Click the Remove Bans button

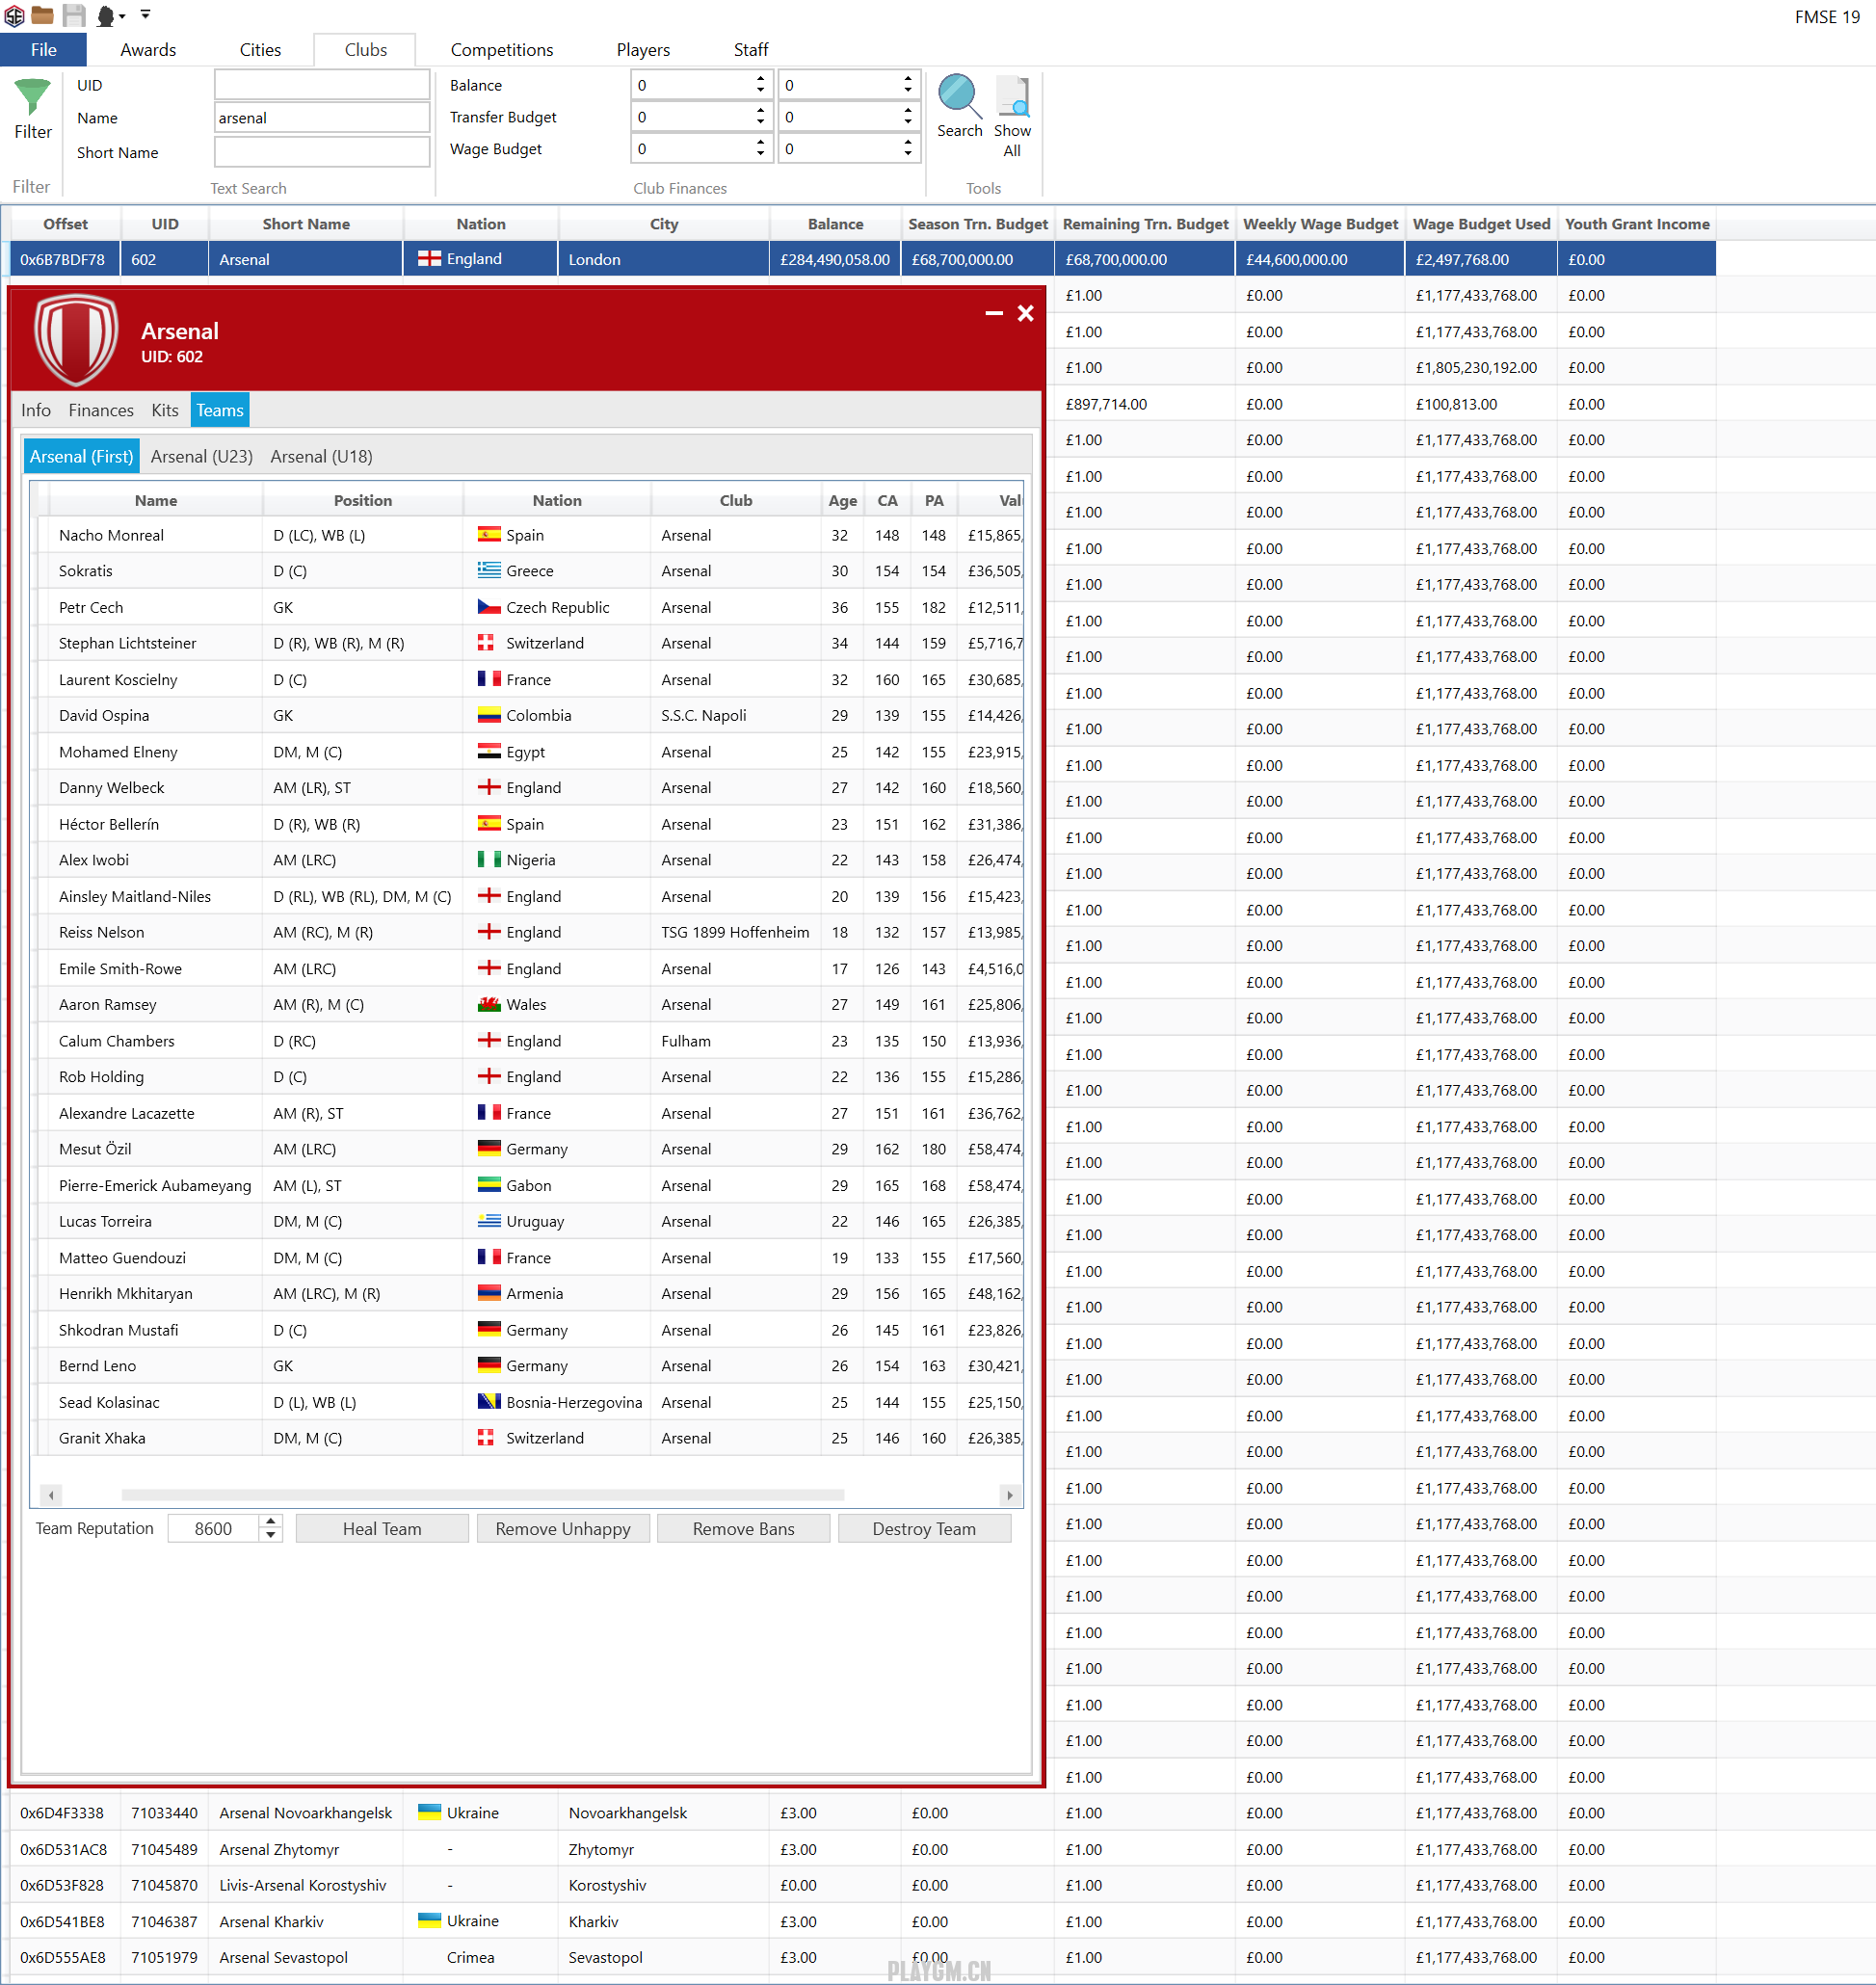coord(743,1528)
